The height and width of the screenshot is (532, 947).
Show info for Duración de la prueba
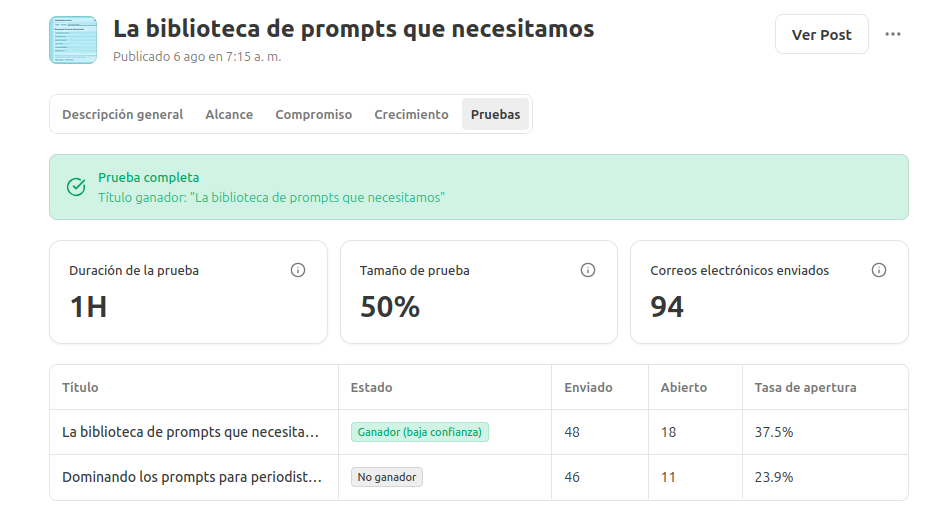298,270
